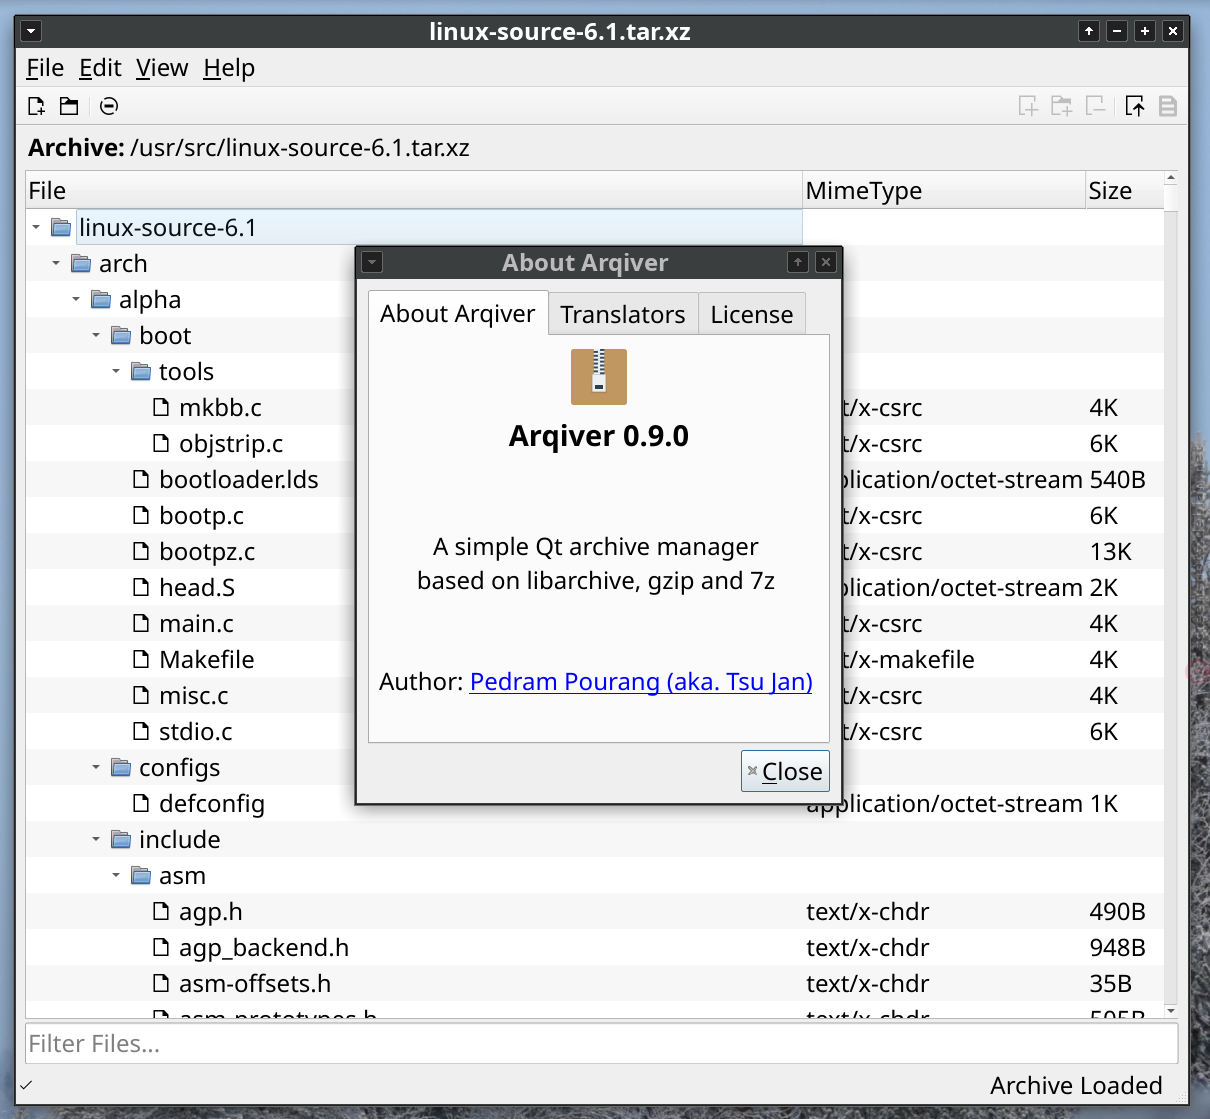Click the Extract archive toolbar icon
Screen dimensions: 1210x1119
tap(1135, 106)
